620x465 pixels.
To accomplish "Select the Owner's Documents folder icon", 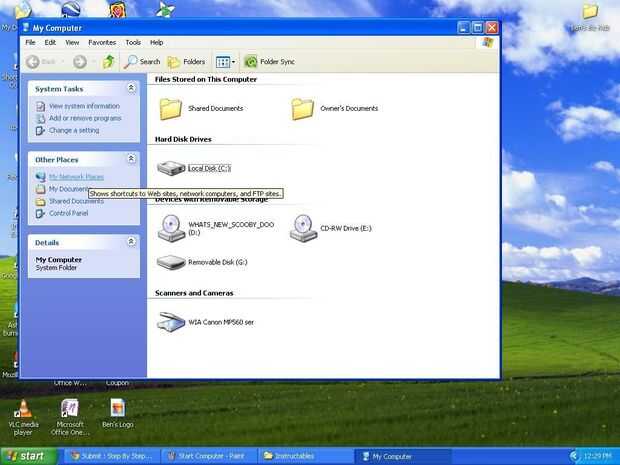I will [302, 109].
